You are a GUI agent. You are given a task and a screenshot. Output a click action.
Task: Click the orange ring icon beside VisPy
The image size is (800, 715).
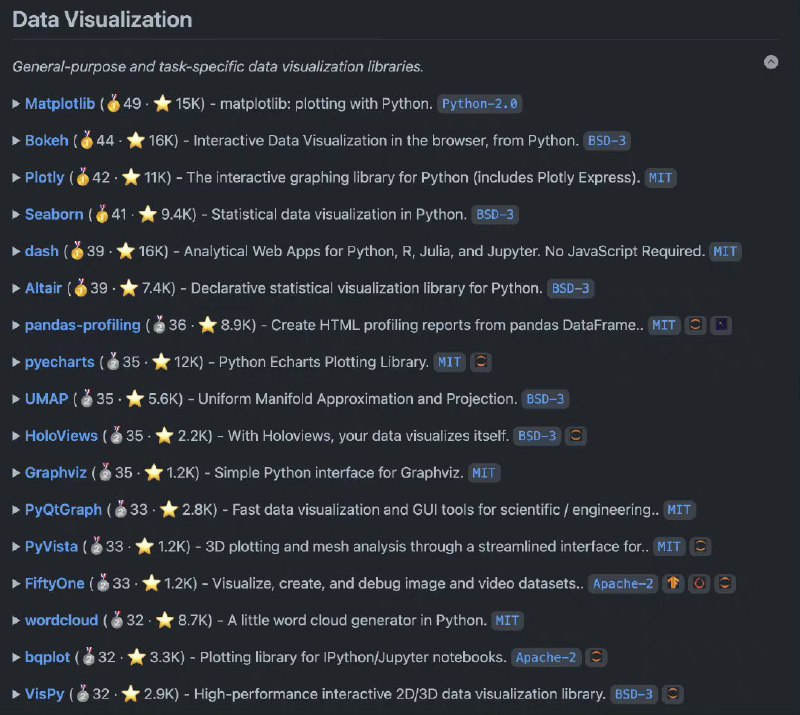click(x=672, y=694)
